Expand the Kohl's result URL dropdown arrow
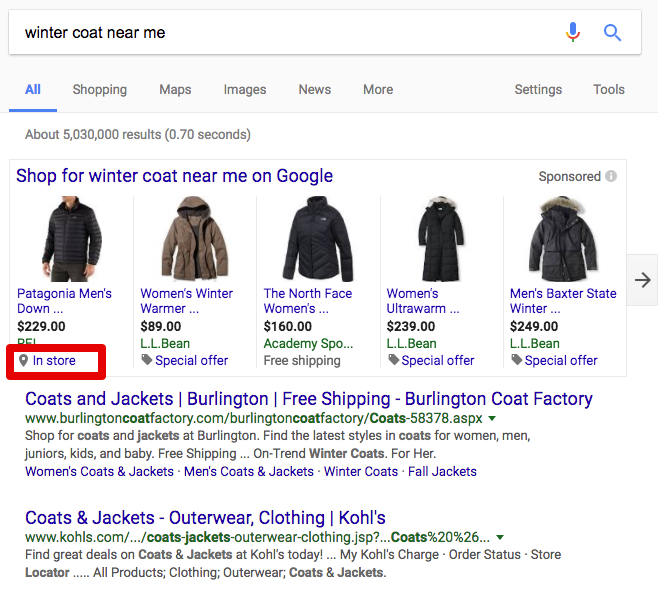 499,537
